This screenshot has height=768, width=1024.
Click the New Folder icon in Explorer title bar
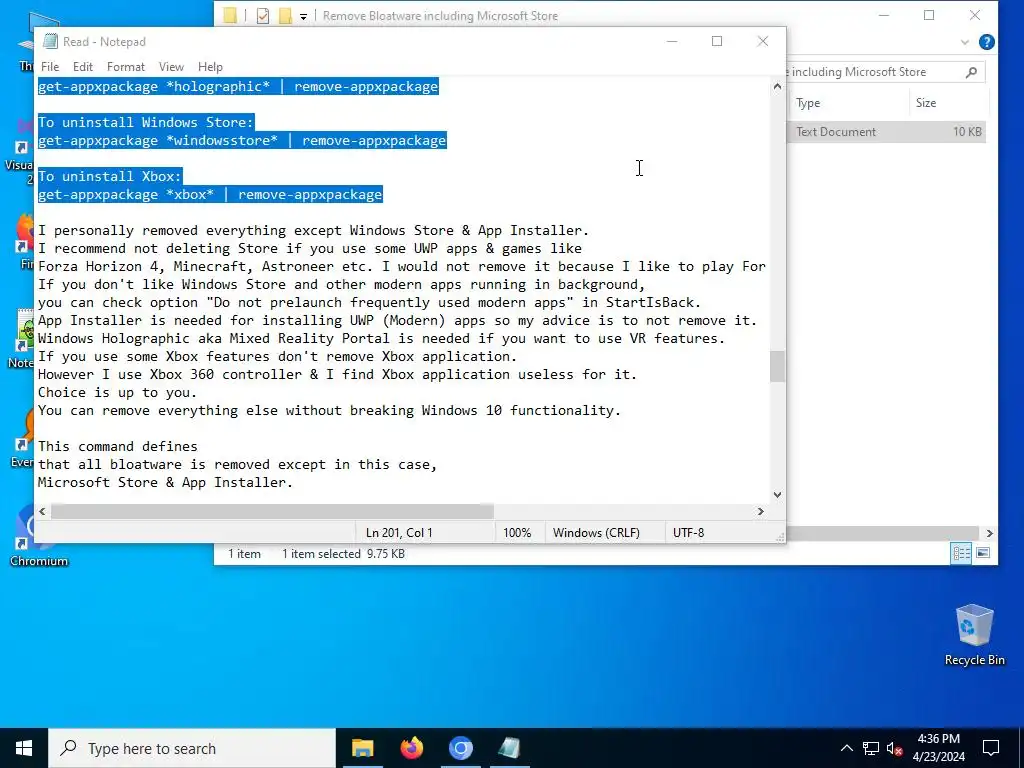pos(285,16)
